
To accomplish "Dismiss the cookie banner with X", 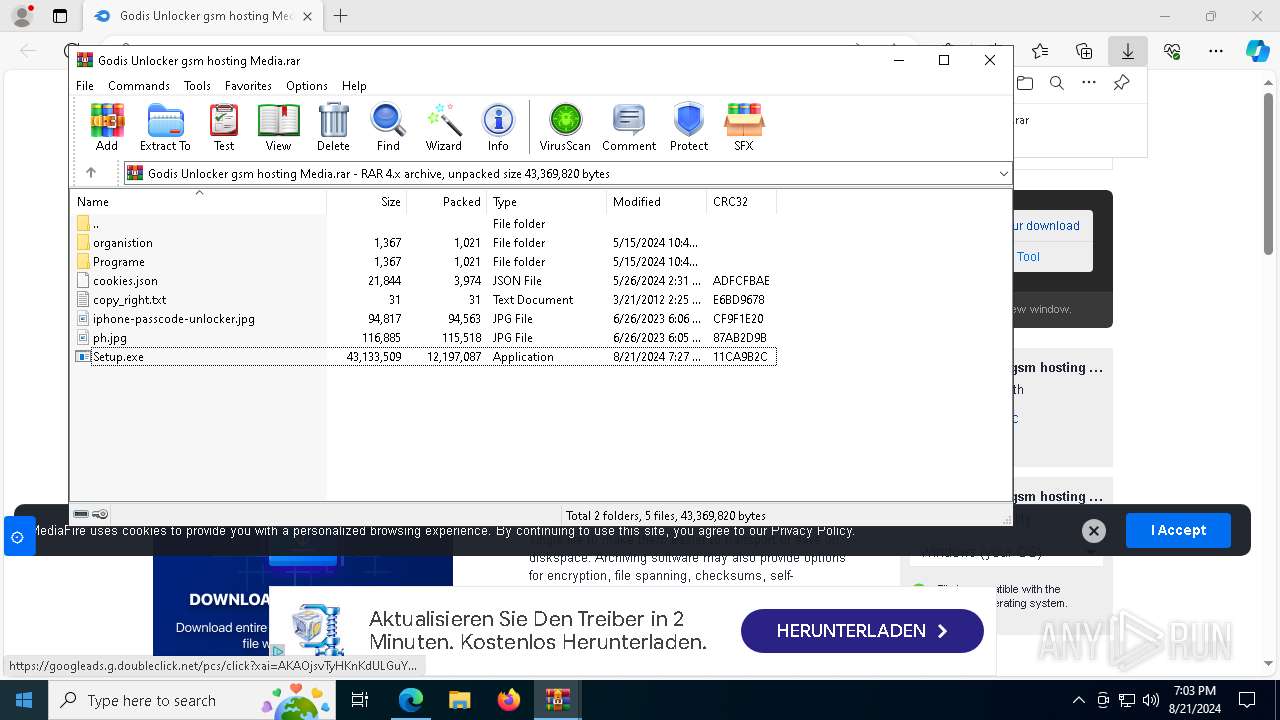I will coord(1093,531).
